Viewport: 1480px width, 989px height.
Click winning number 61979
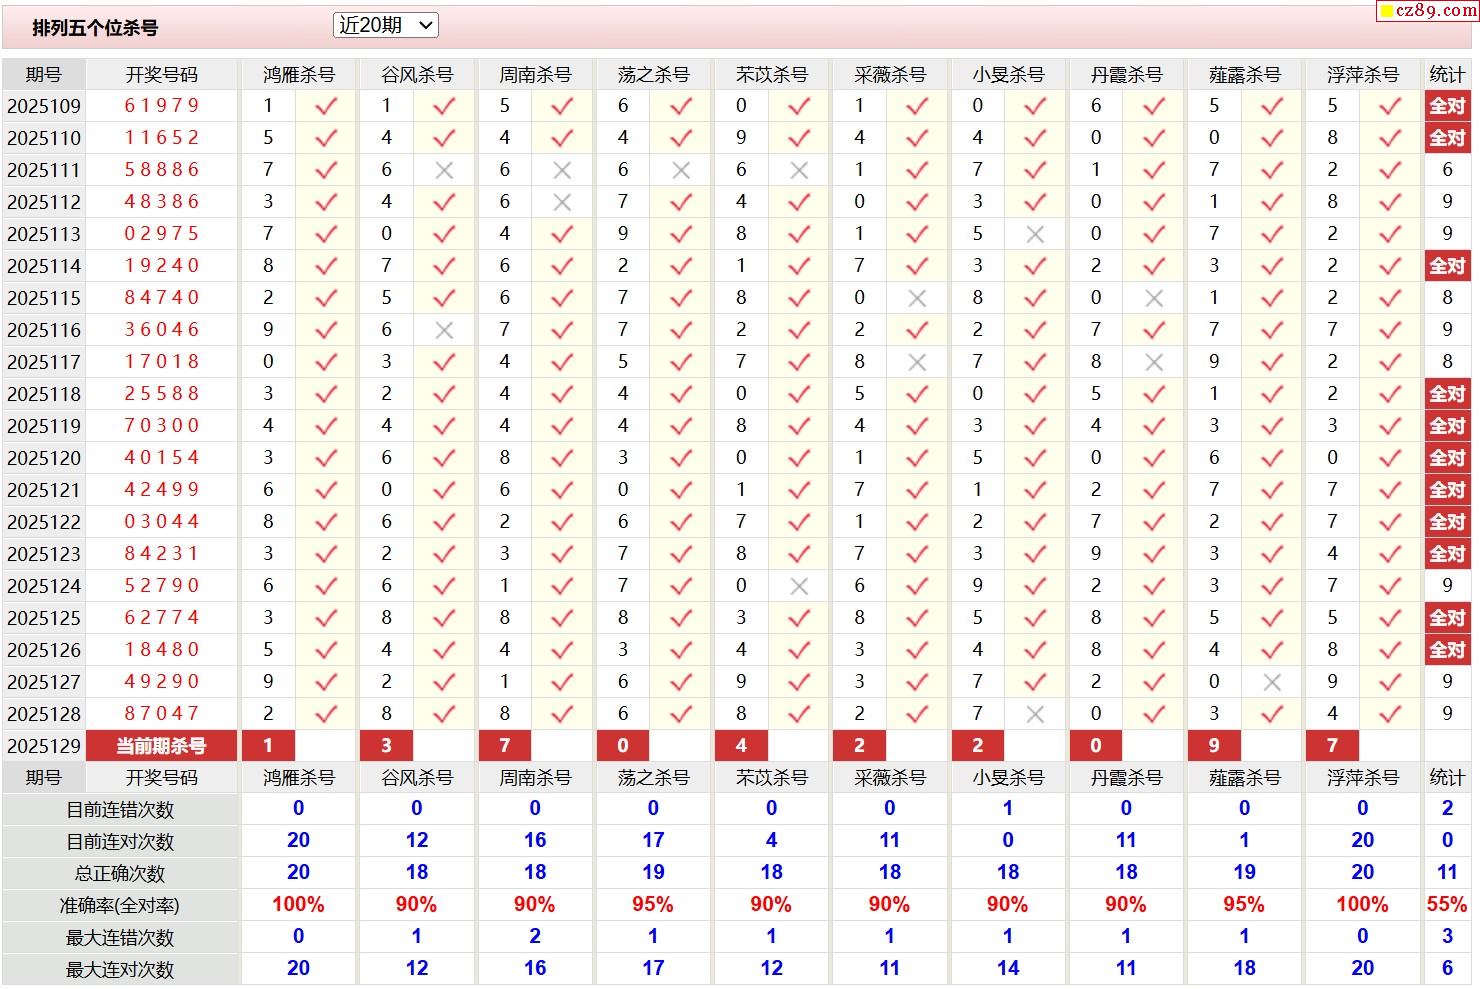pyautogui.click(x=162, y=106)
